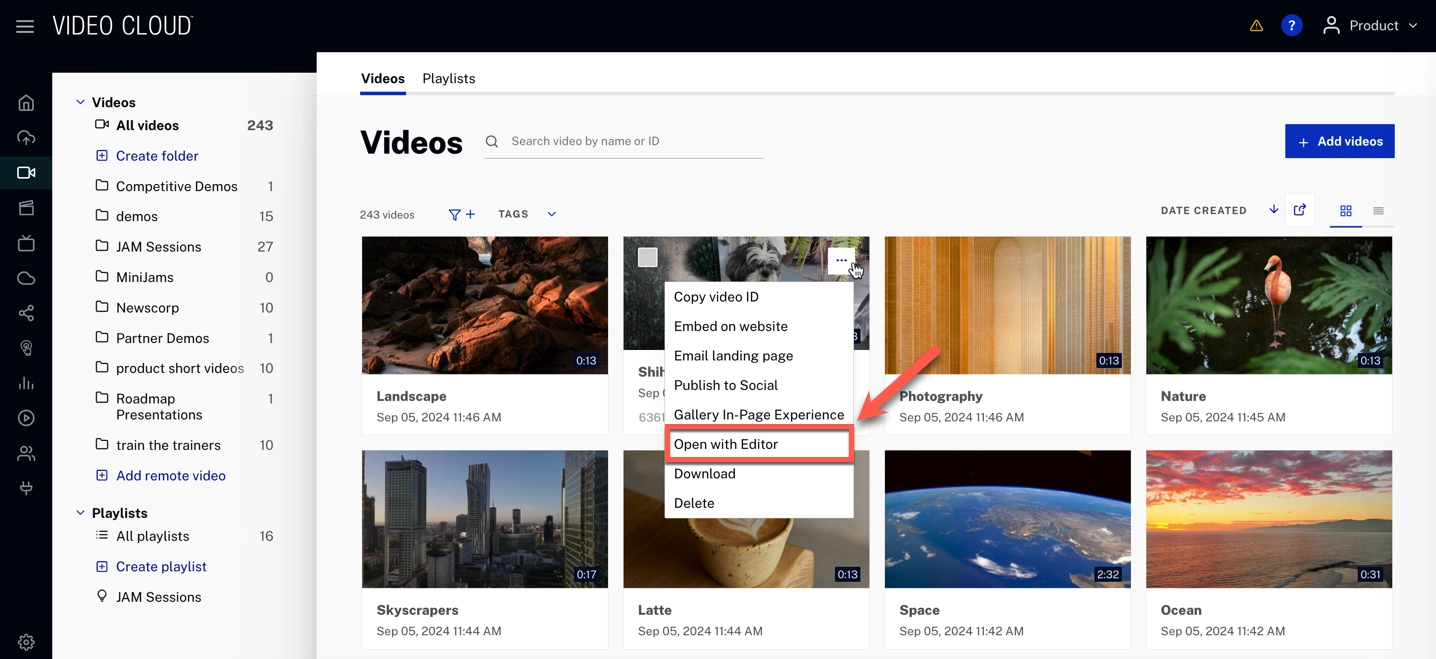Select the checkbox on the dog video
Image resolution: width=1436 pixels, height=659 pixels.
[648, 257]
